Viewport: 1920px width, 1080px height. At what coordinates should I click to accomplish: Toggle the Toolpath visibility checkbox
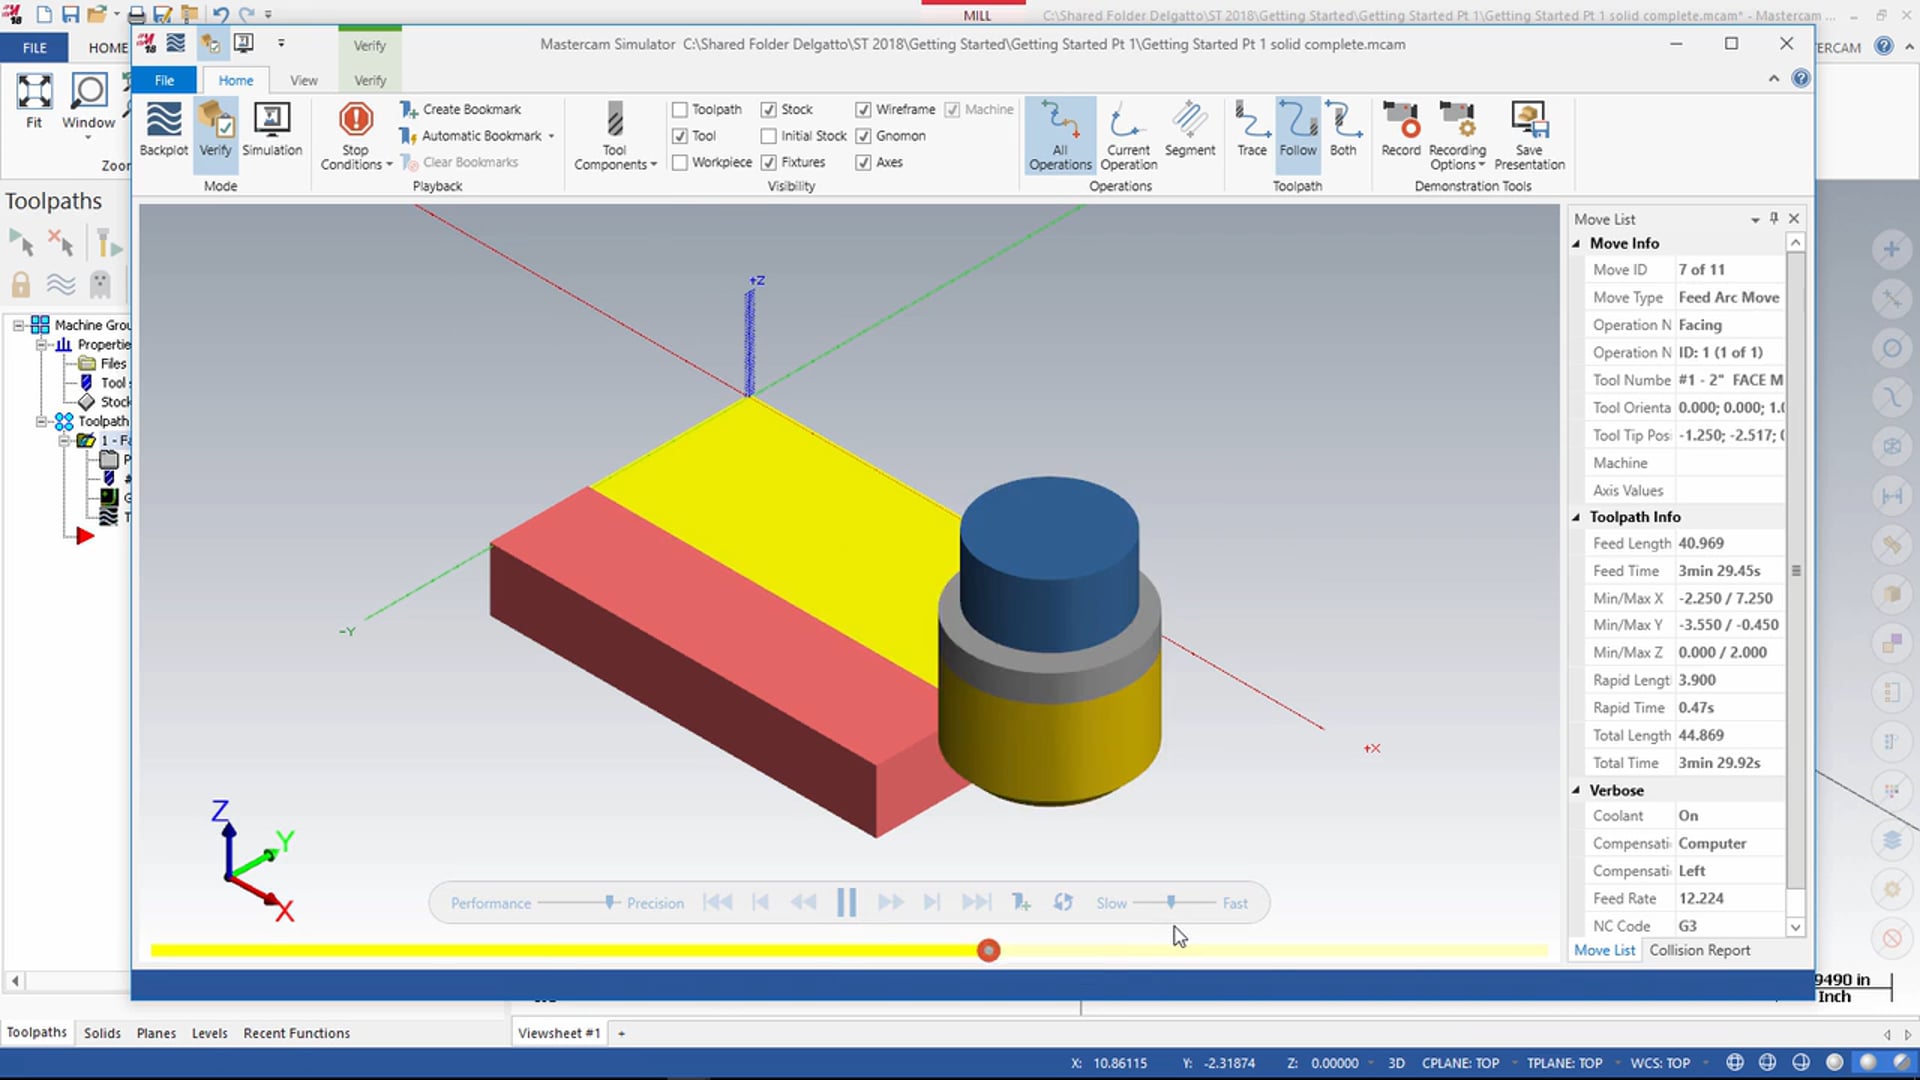pos(680,108)
